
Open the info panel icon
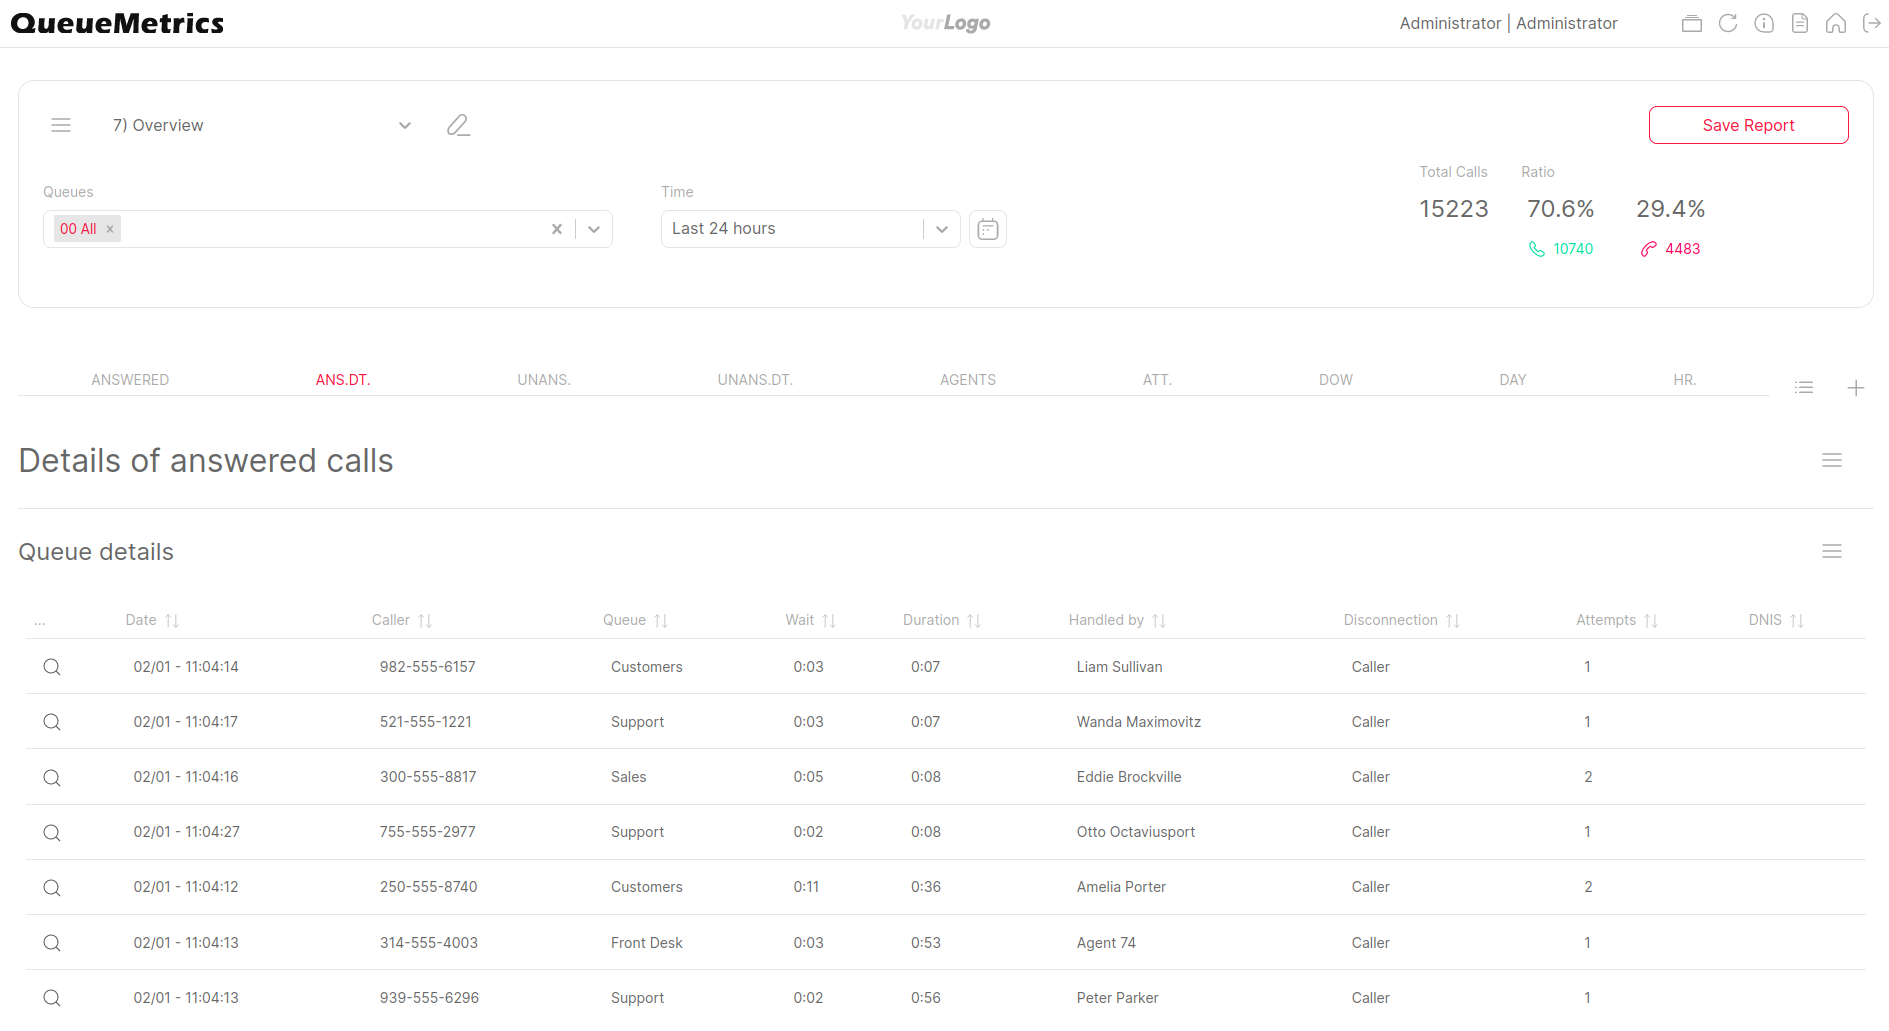(x=1764, y=23)
